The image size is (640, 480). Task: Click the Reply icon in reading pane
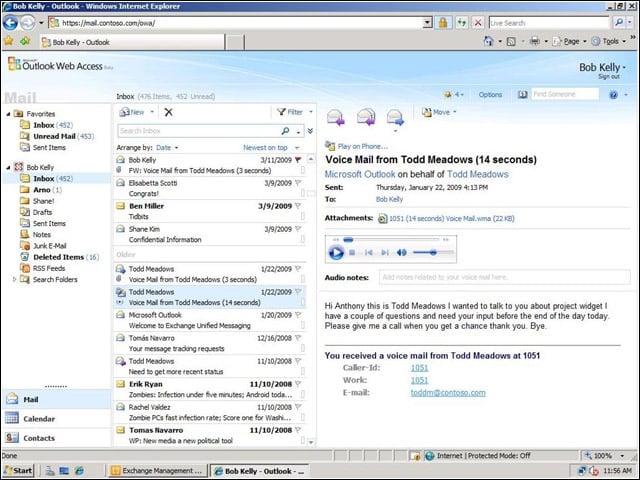tap(336, 117)
